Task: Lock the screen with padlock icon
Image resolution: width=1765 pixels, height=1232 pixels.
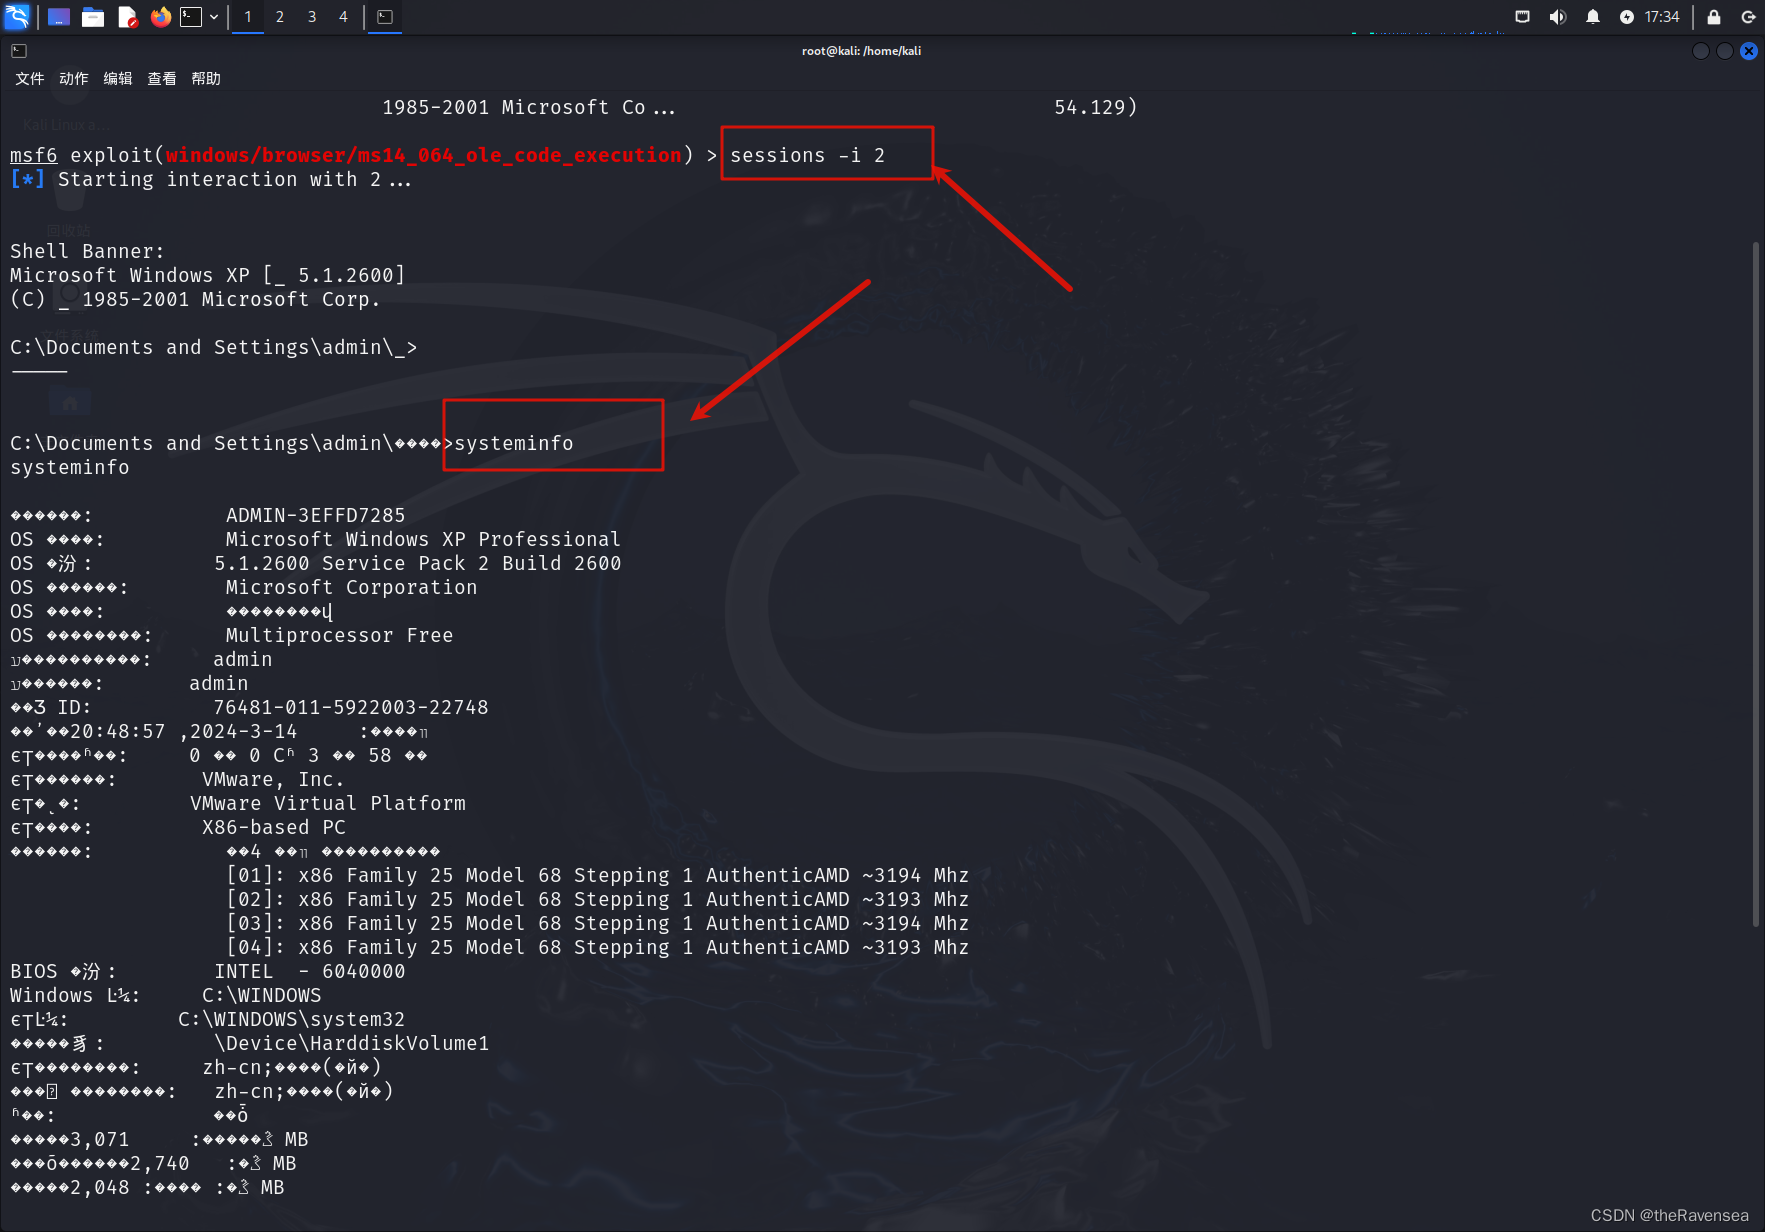Action: click(x=1714, y=17)
